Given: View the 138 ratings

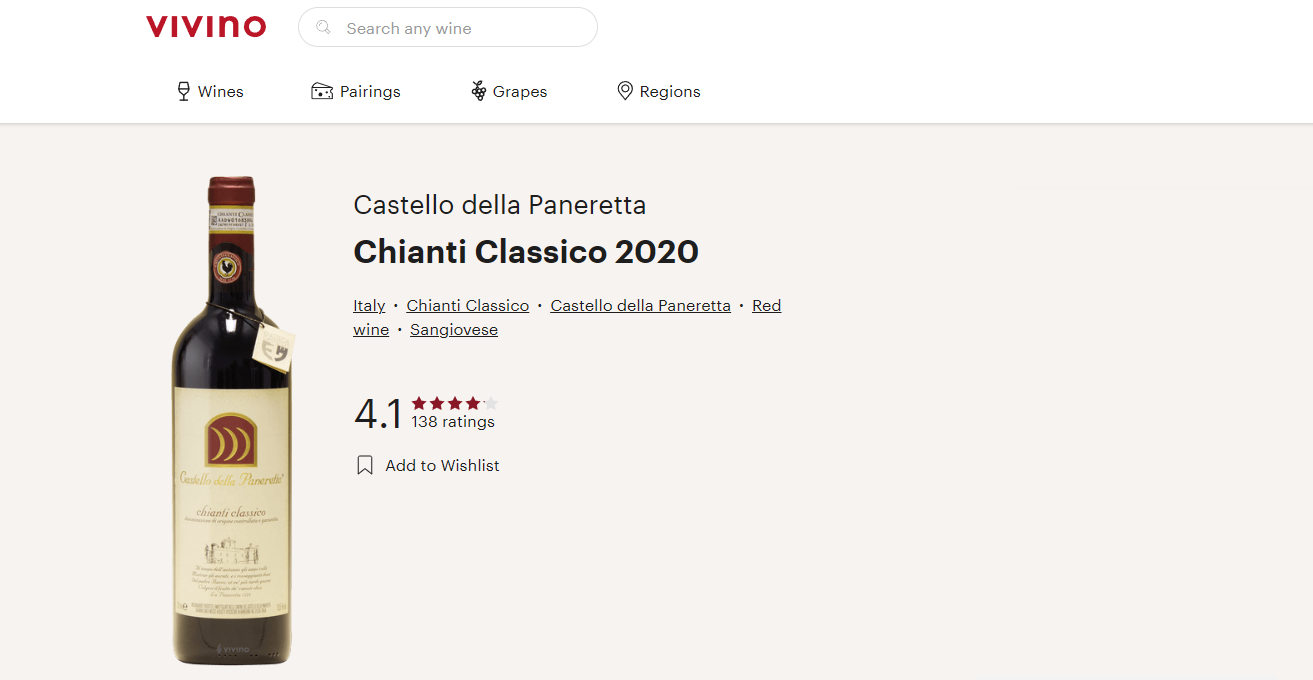Looking at the screenshot, I should click(x=453, y=422).
